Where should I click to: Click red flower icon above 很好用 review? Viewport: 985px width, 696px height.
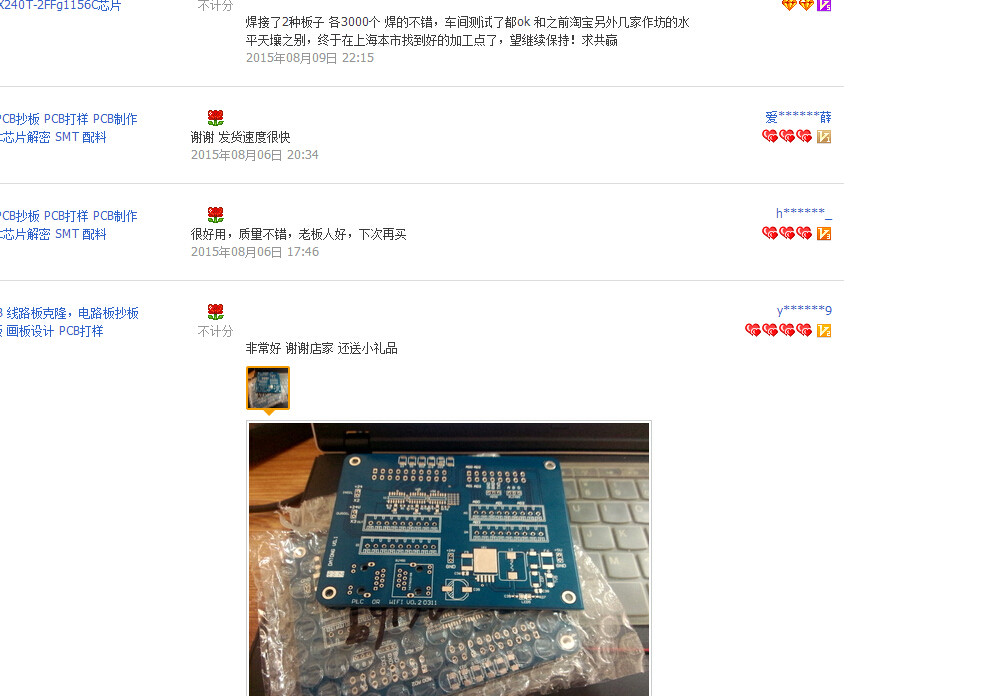click(x=215, y=215)
